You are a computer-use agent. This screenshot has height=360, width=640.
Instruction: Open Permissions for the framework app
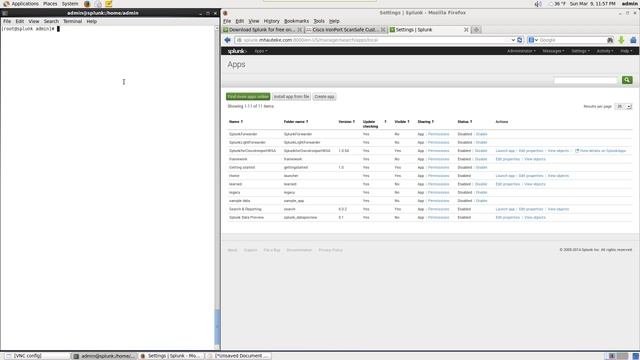[x=438, y=159]
